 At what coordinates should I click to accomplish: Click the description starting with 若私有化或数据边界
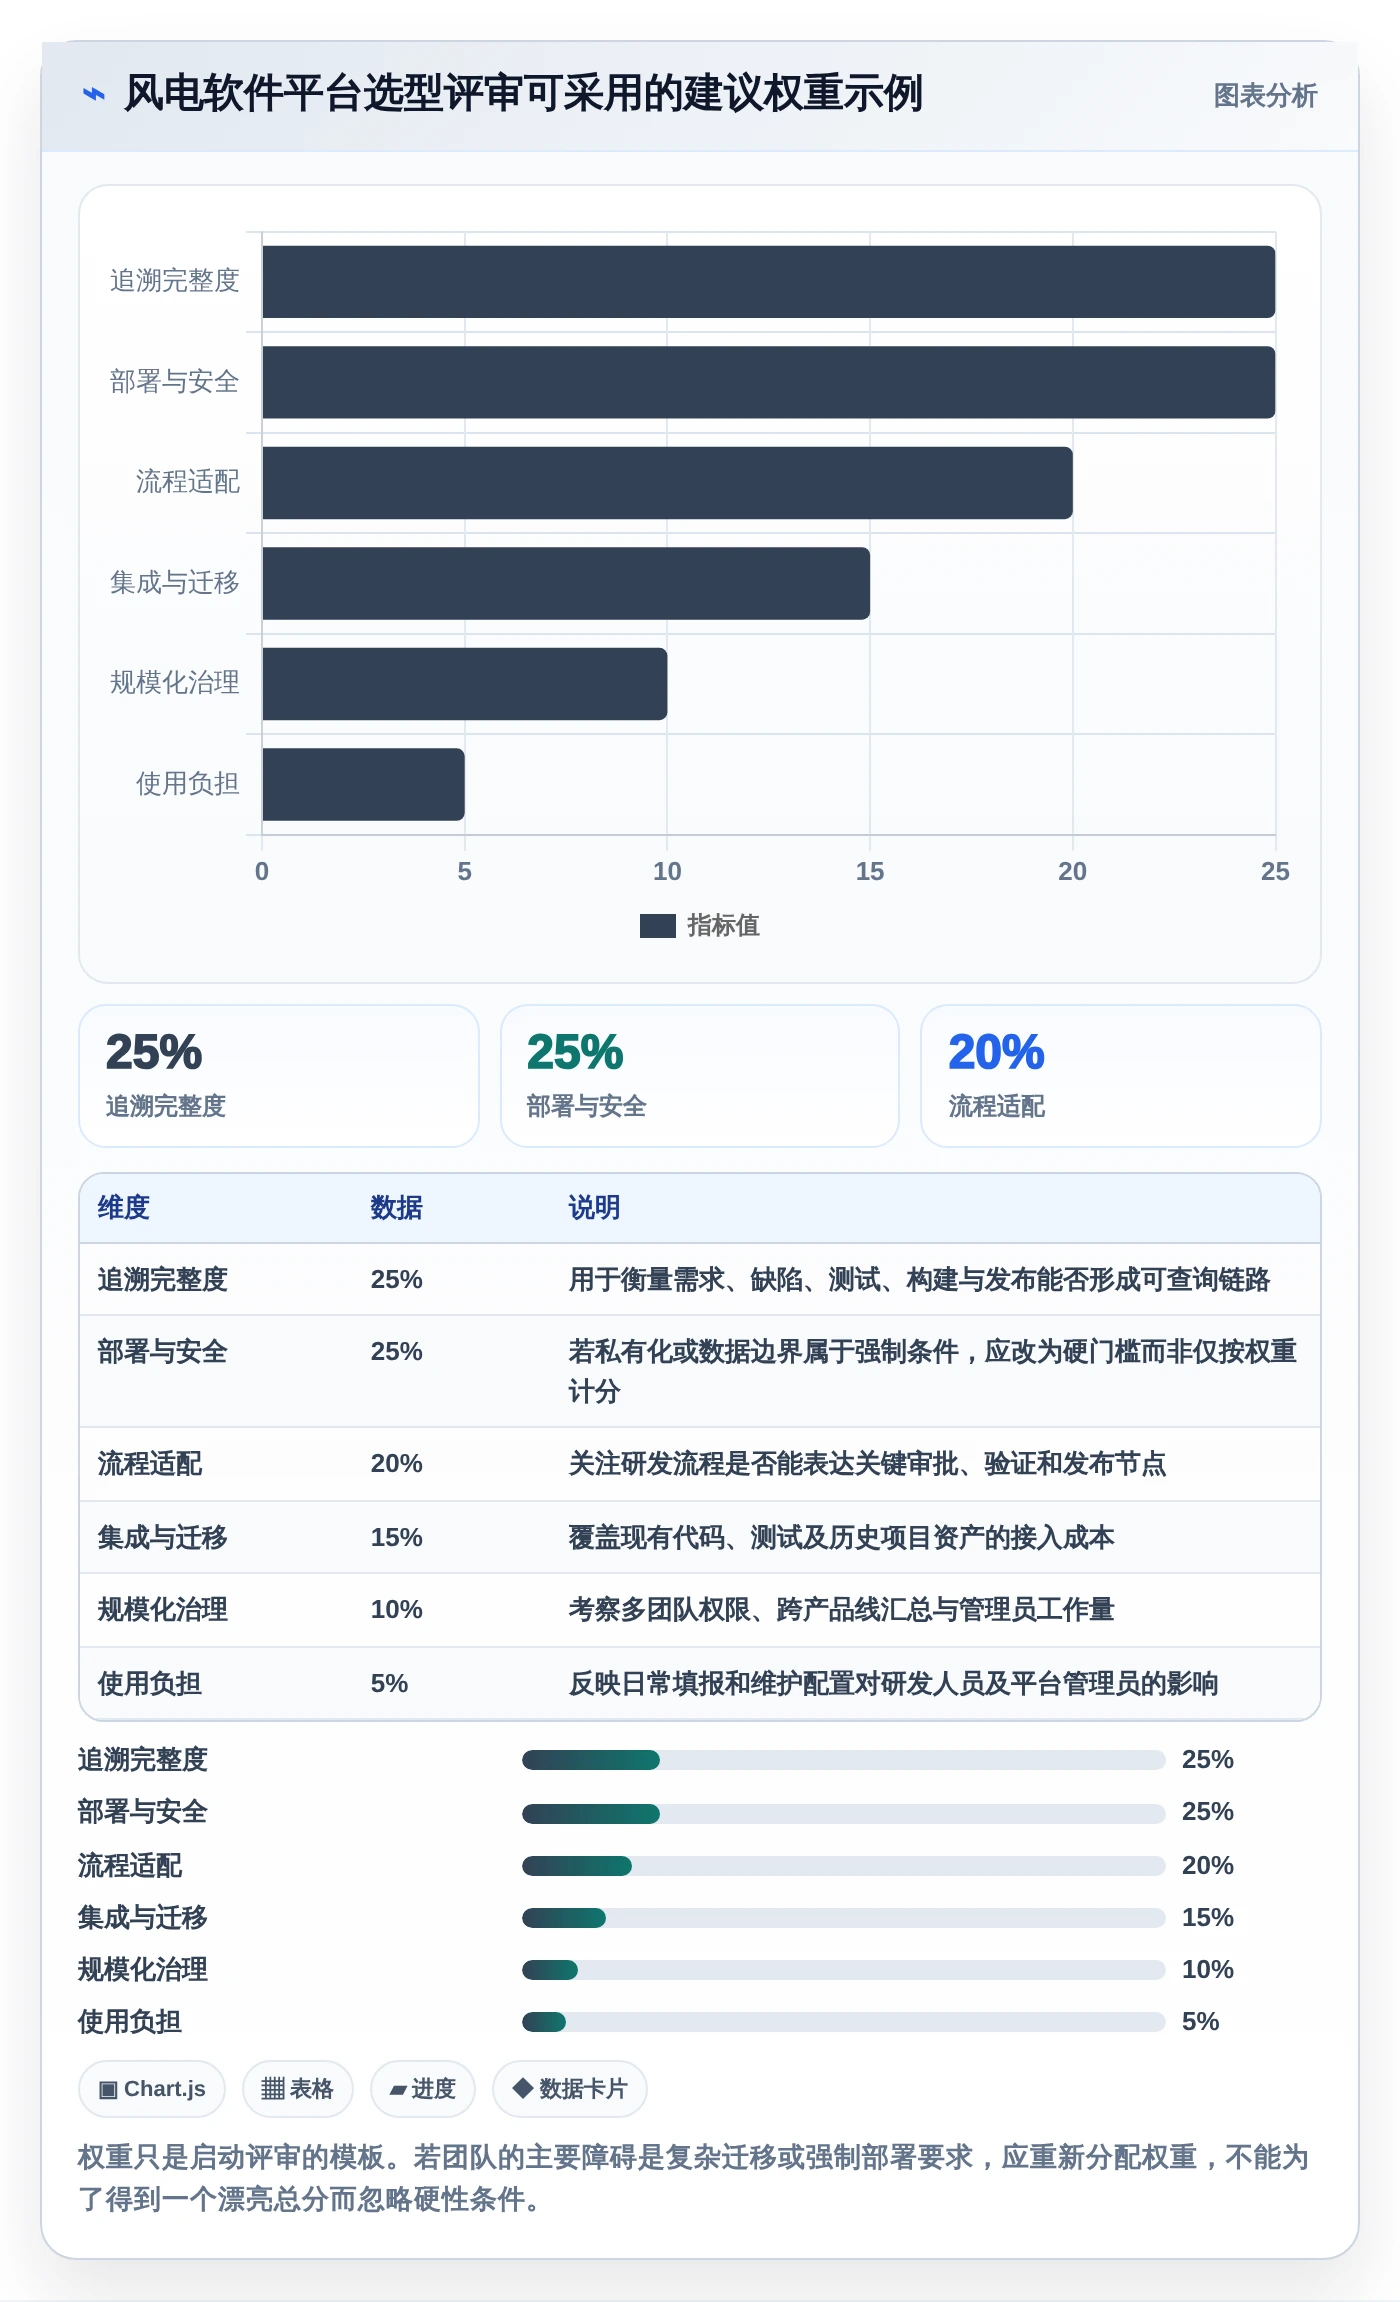coord(932,1372)
